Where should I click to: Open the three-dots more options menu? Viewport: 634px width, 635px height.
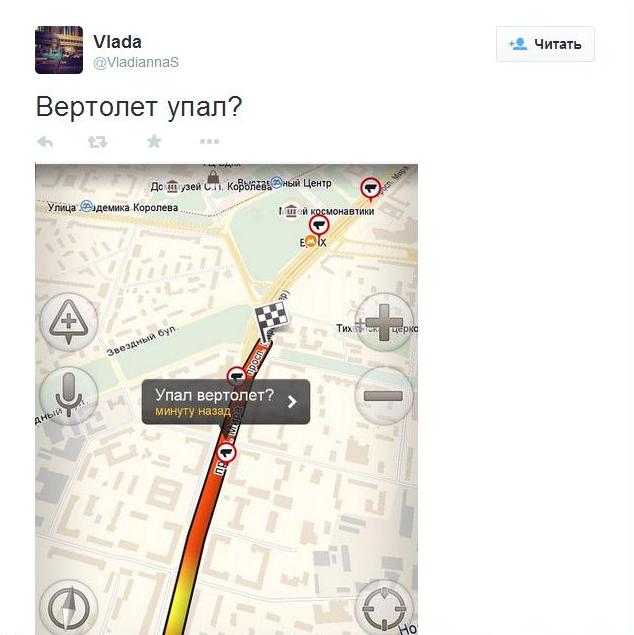tap(209, 141)
